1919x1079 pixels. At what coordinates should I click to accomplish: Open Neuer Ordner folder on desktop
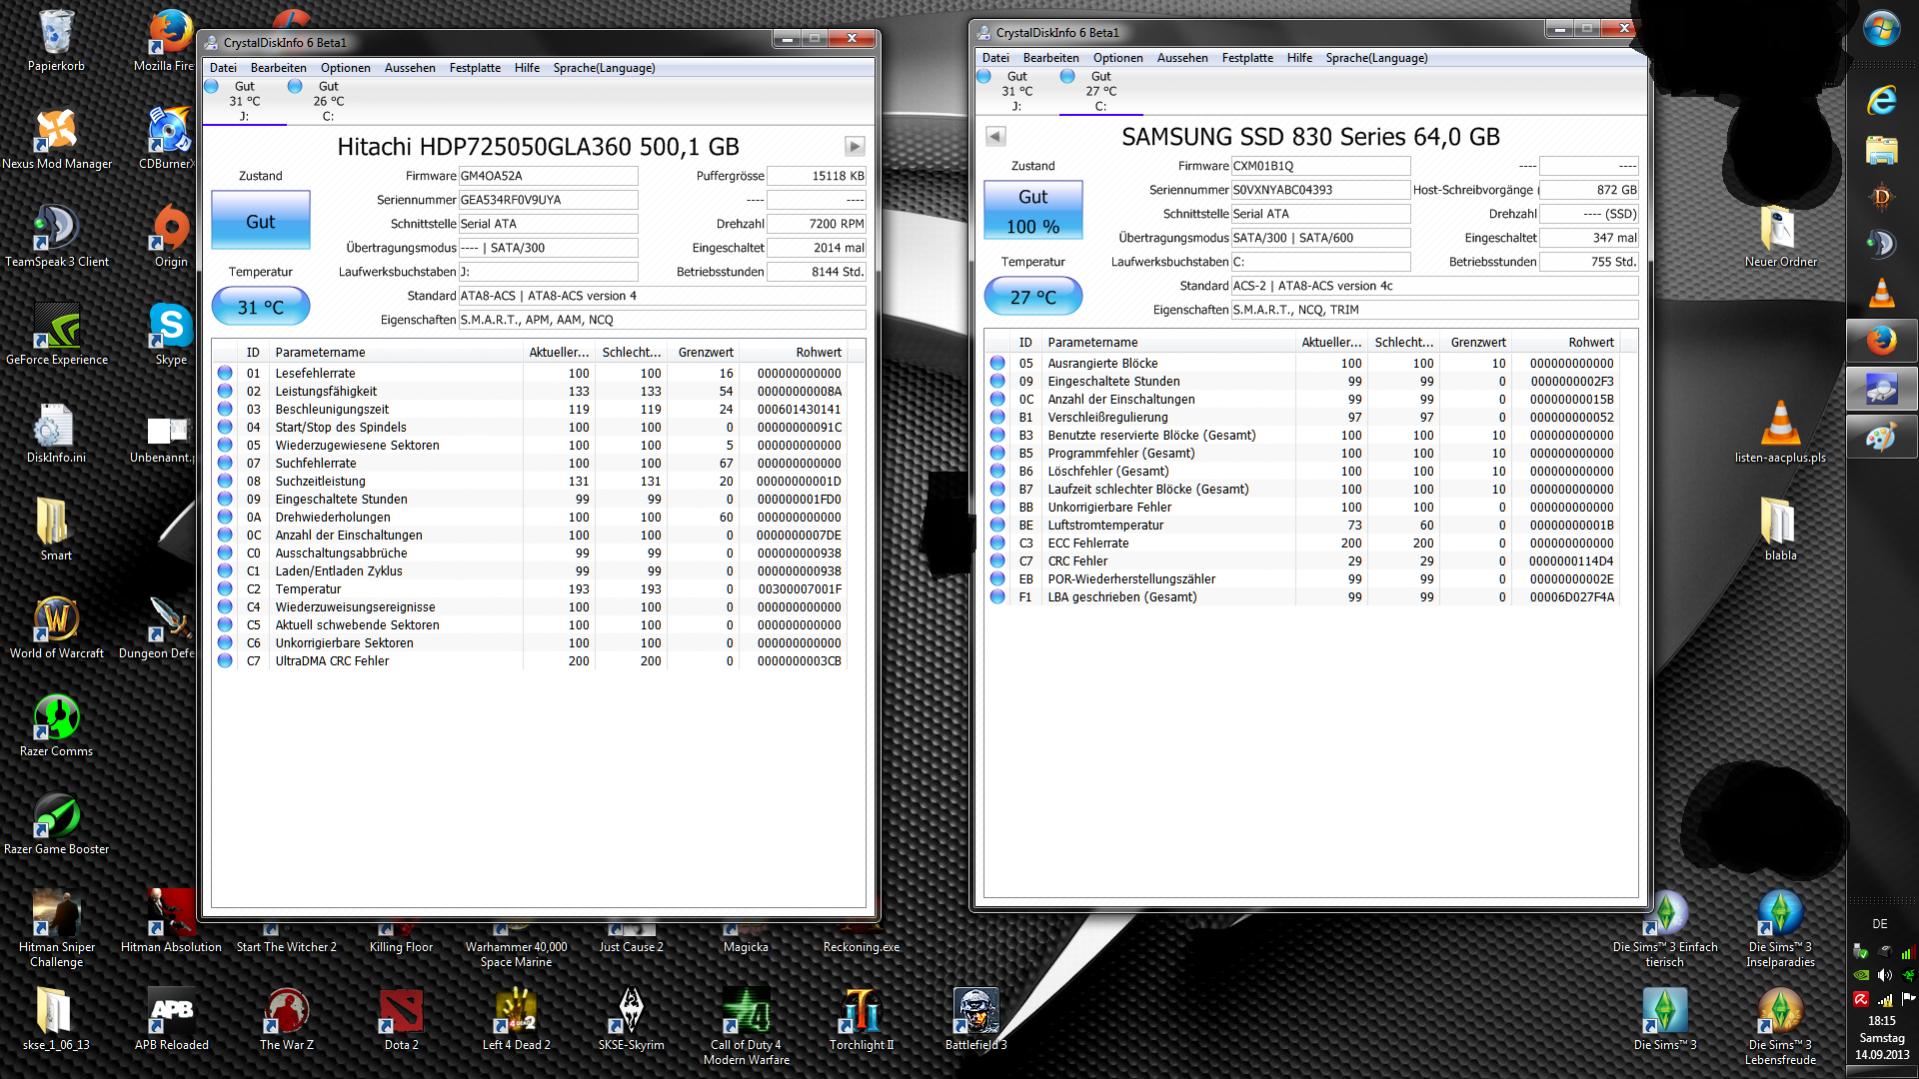pyautogui.click(x=1780, y=236)
